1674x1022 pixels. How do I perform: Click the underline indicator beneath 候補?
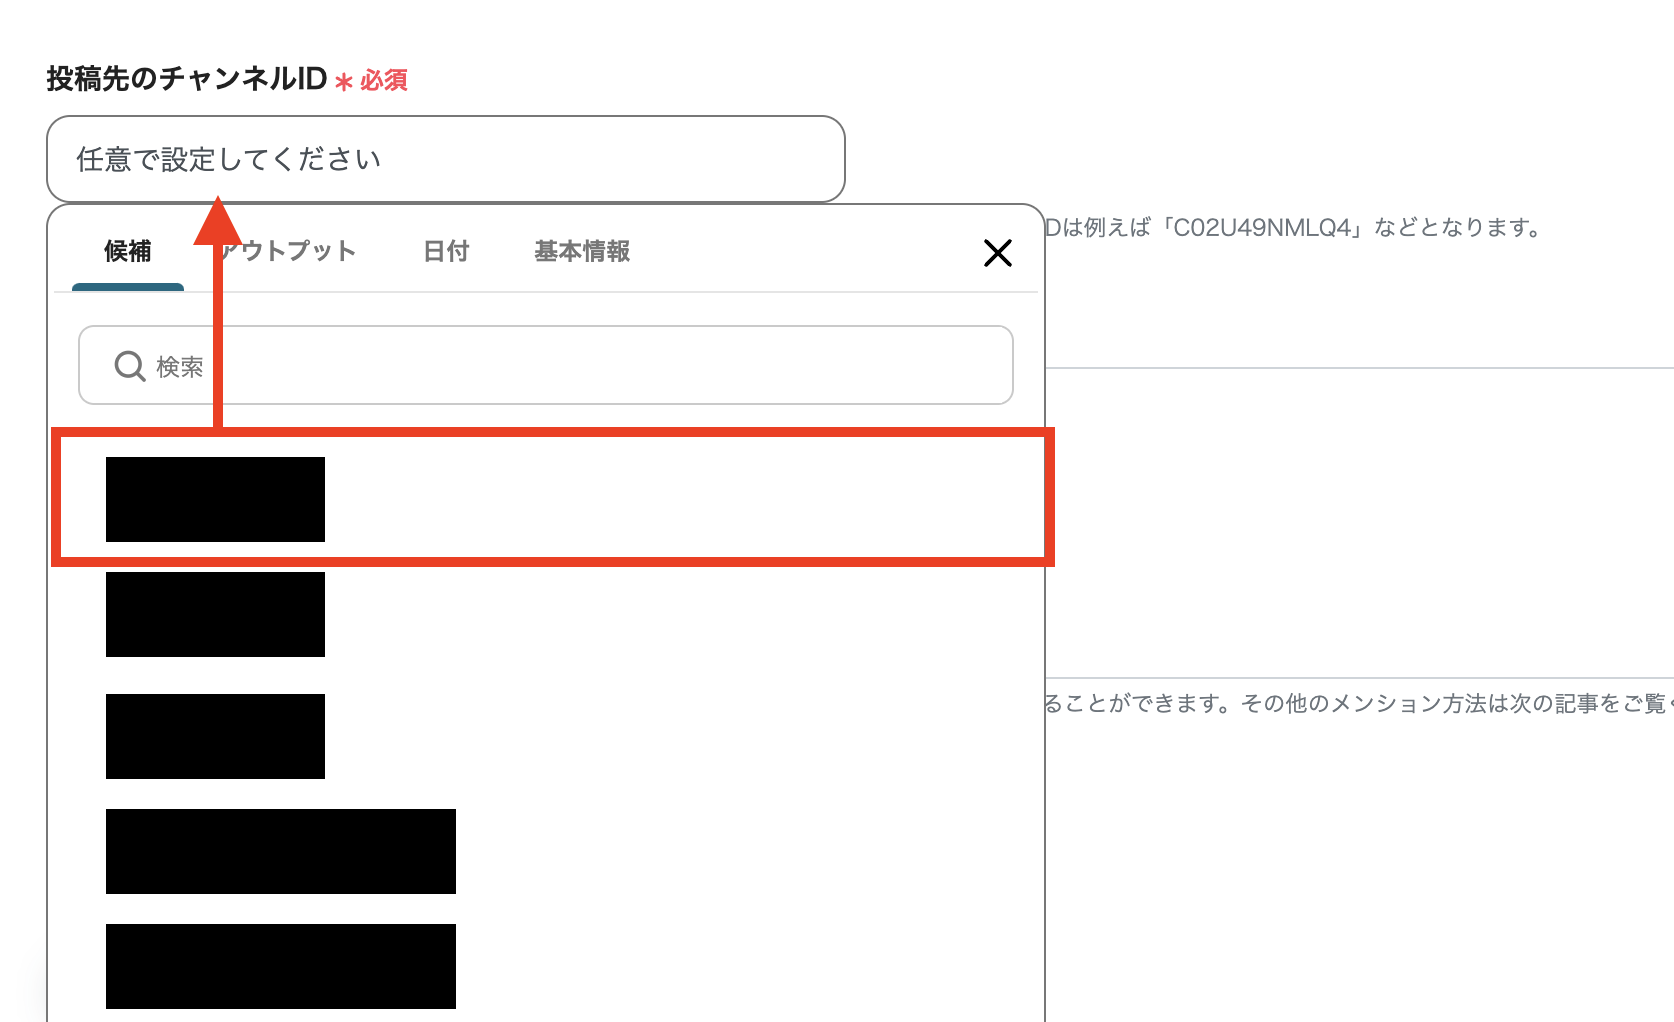(x=128, y=288)
